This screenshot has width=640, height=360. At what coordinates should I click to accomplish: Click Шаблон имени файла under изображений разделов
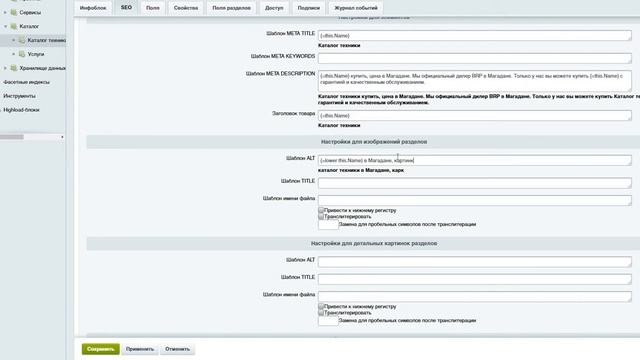[x=475, y=200]
